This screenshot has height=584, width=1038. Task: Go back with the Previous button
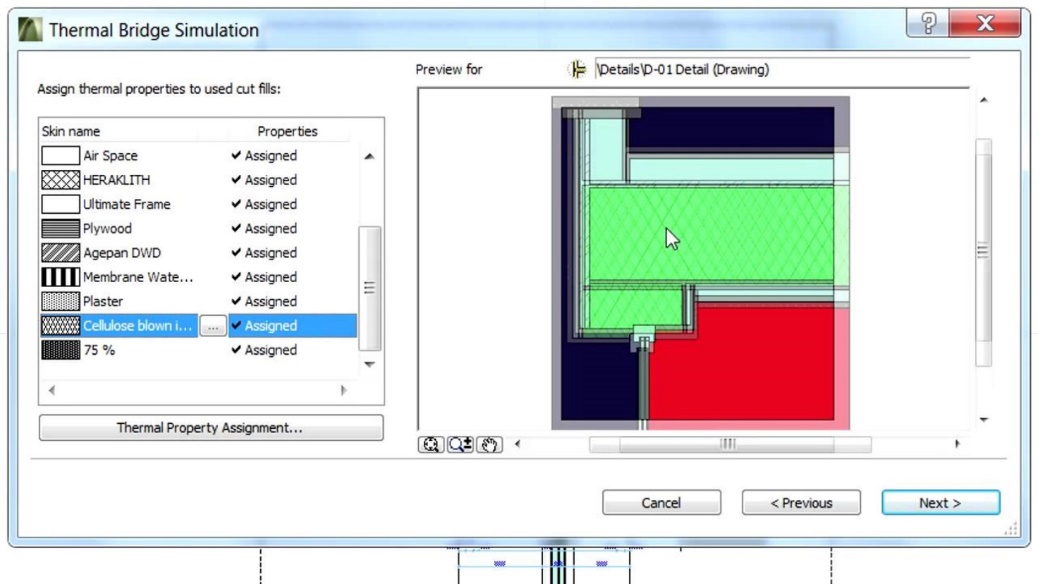[801, 503]
